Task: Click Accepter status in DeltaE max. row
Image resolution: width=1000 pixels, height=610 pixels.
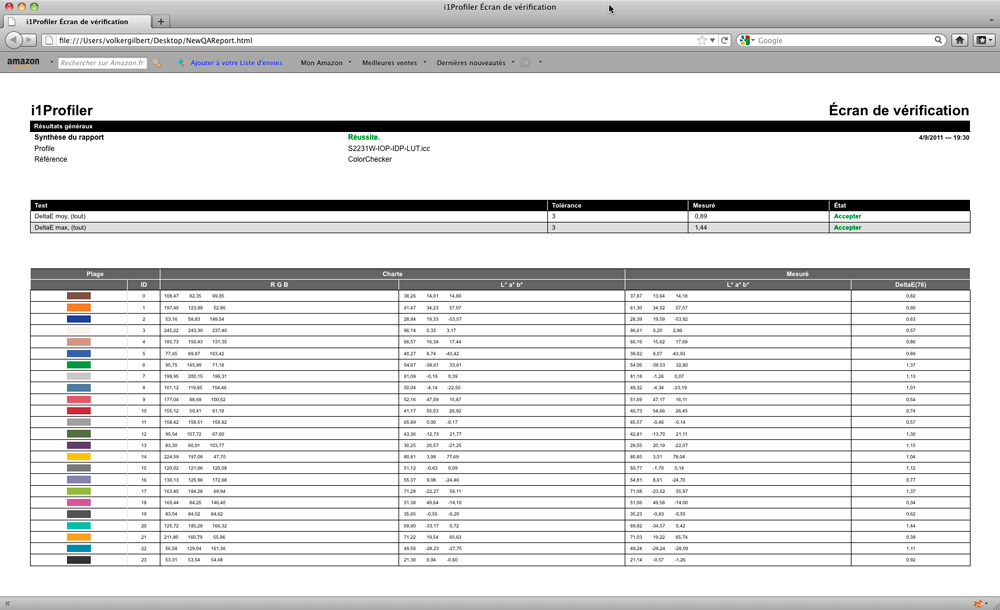Action: [848, 228]
